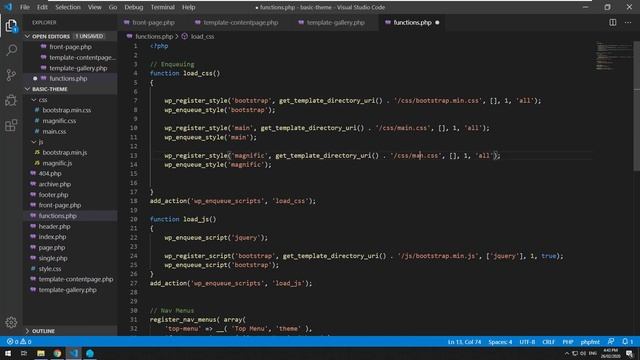Screen dimensions: 640x360
Task: Click the code minimap preview
Action: 613,55
